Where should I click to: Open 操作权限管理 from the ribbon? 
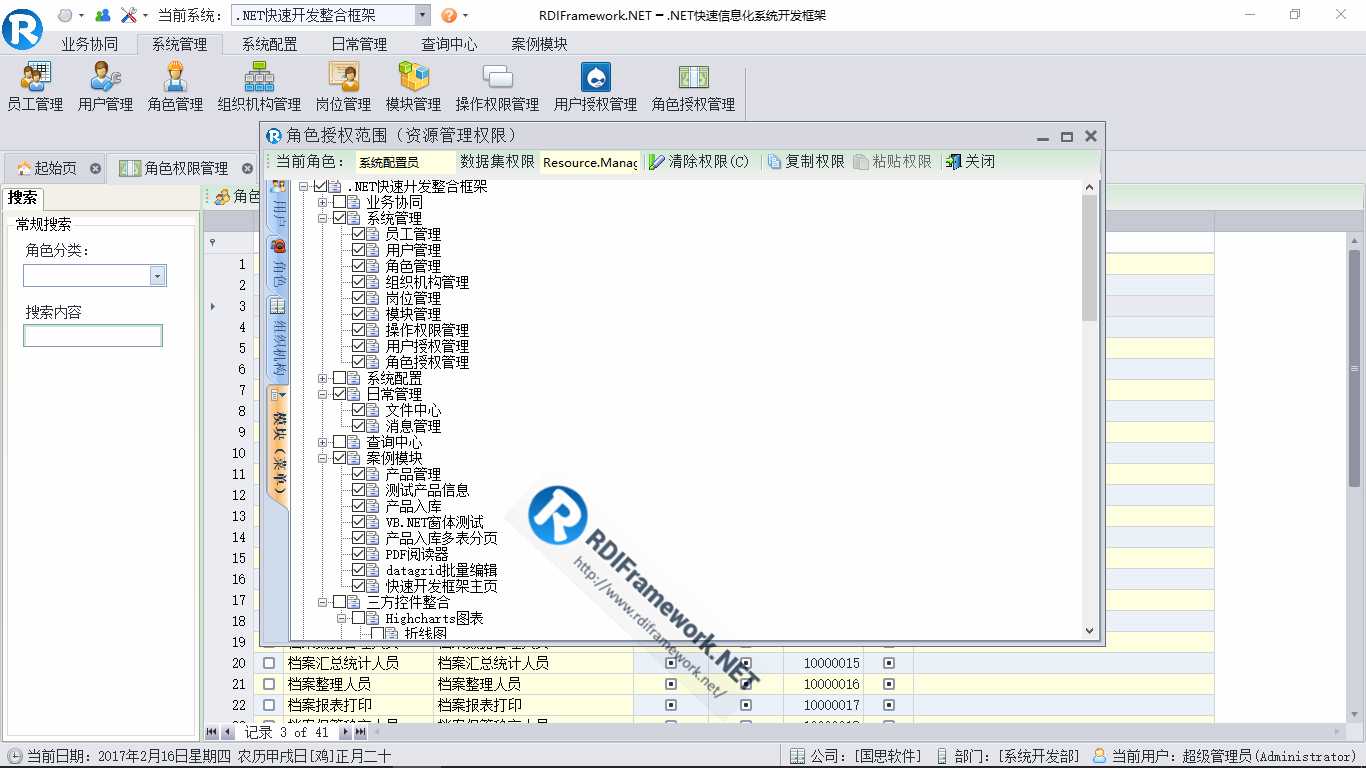[x=497, y=87]
